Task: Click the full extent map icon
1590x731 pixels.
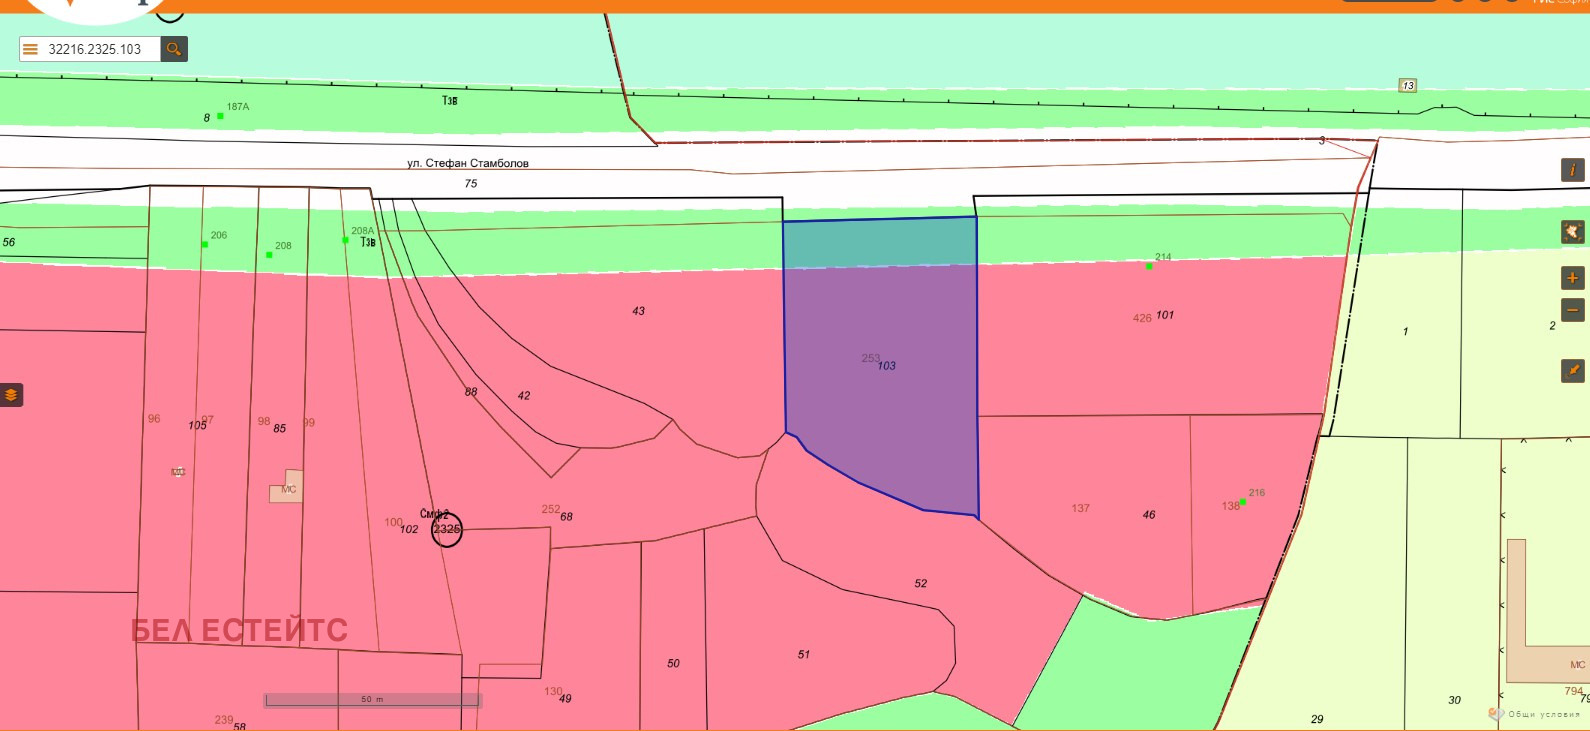Action: (x=1572, y=232)
